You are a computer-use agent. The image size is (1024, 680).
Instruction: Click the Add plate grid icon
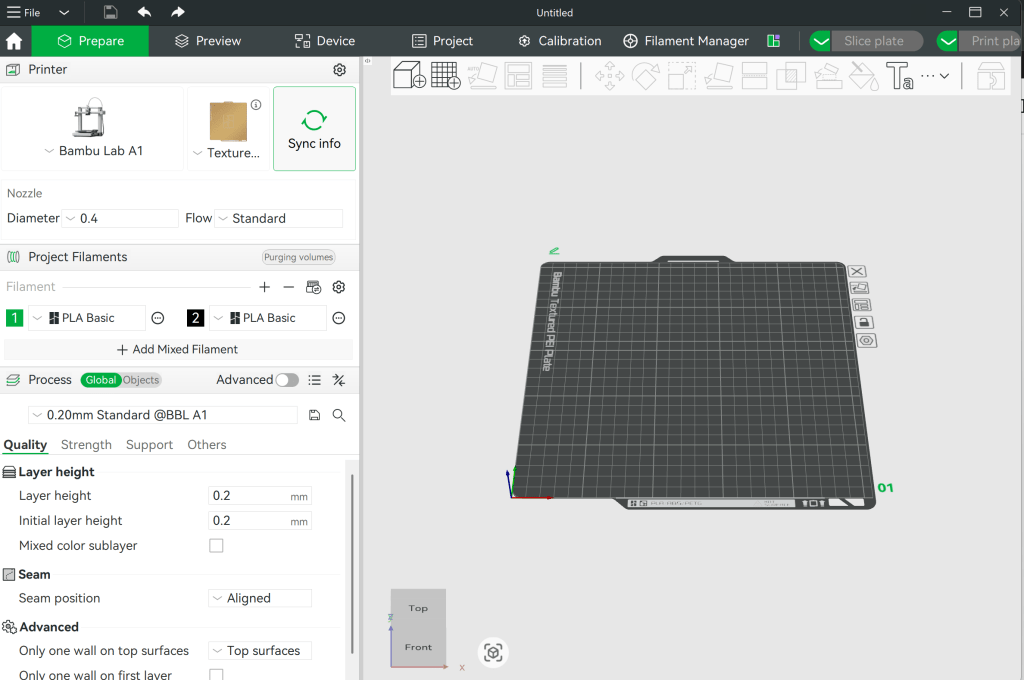click(x=445, y=75)
